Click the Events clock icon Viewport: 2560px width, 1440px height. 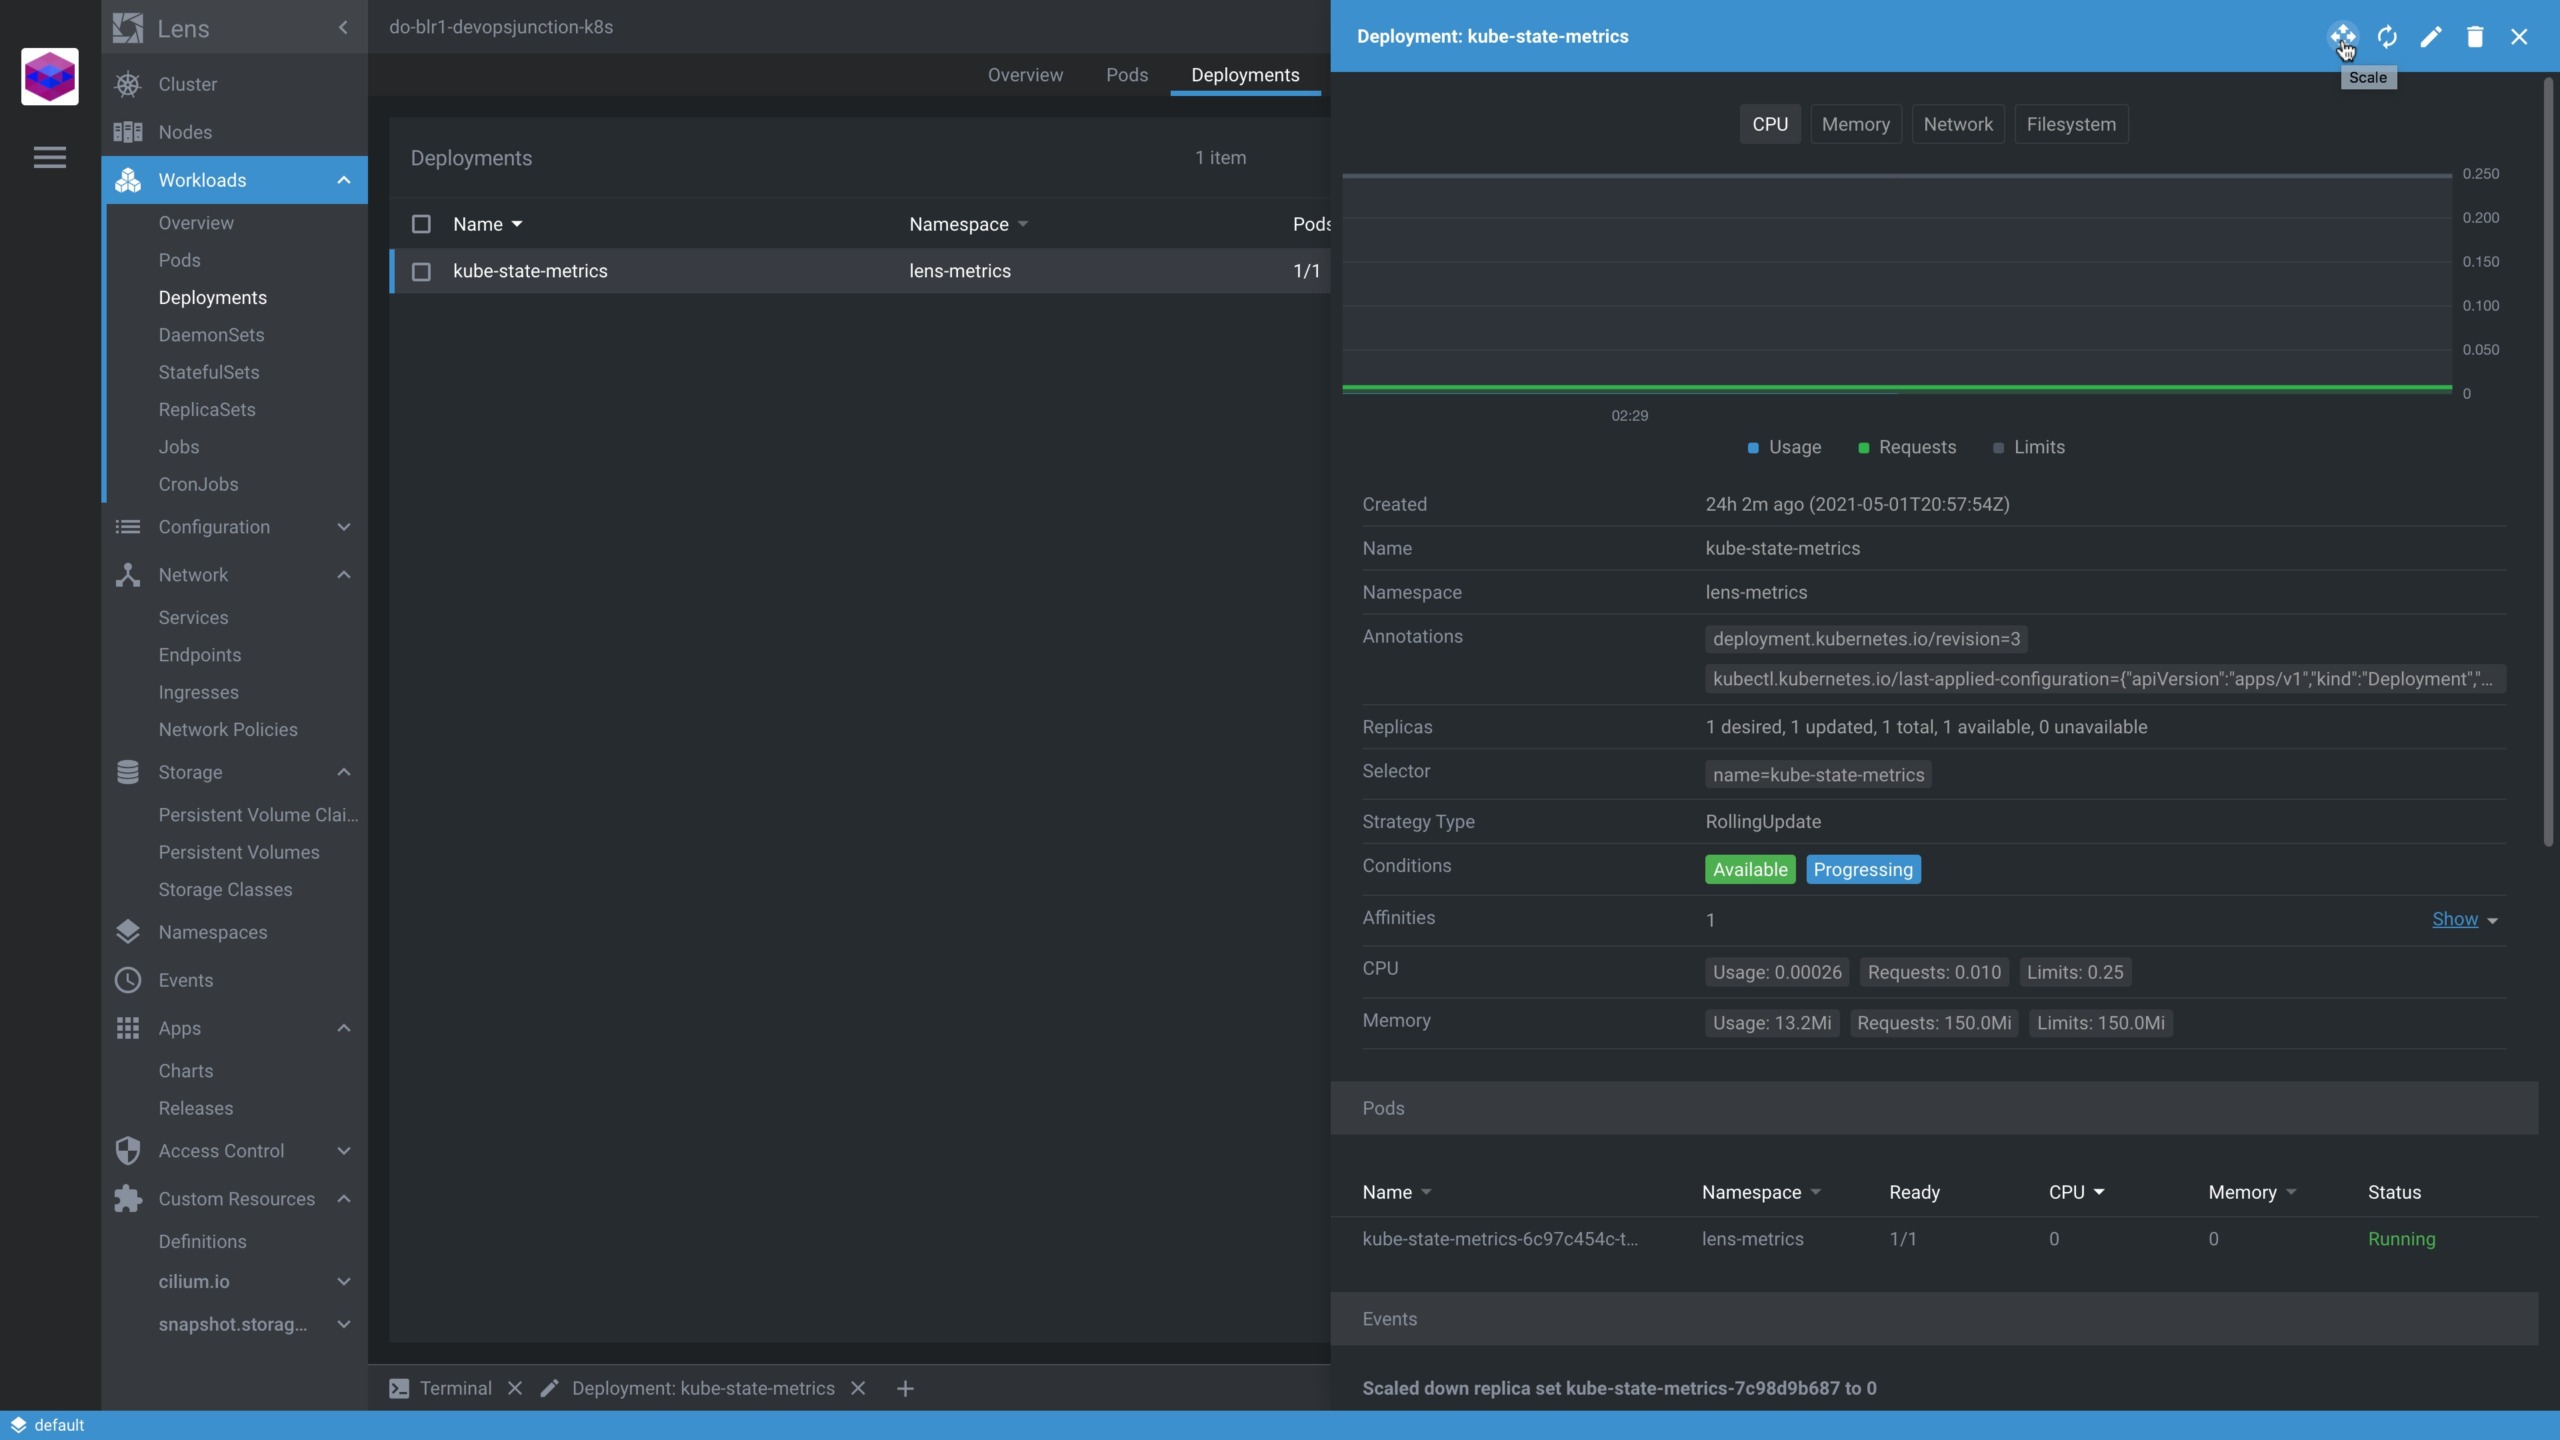tap(128, 980)
